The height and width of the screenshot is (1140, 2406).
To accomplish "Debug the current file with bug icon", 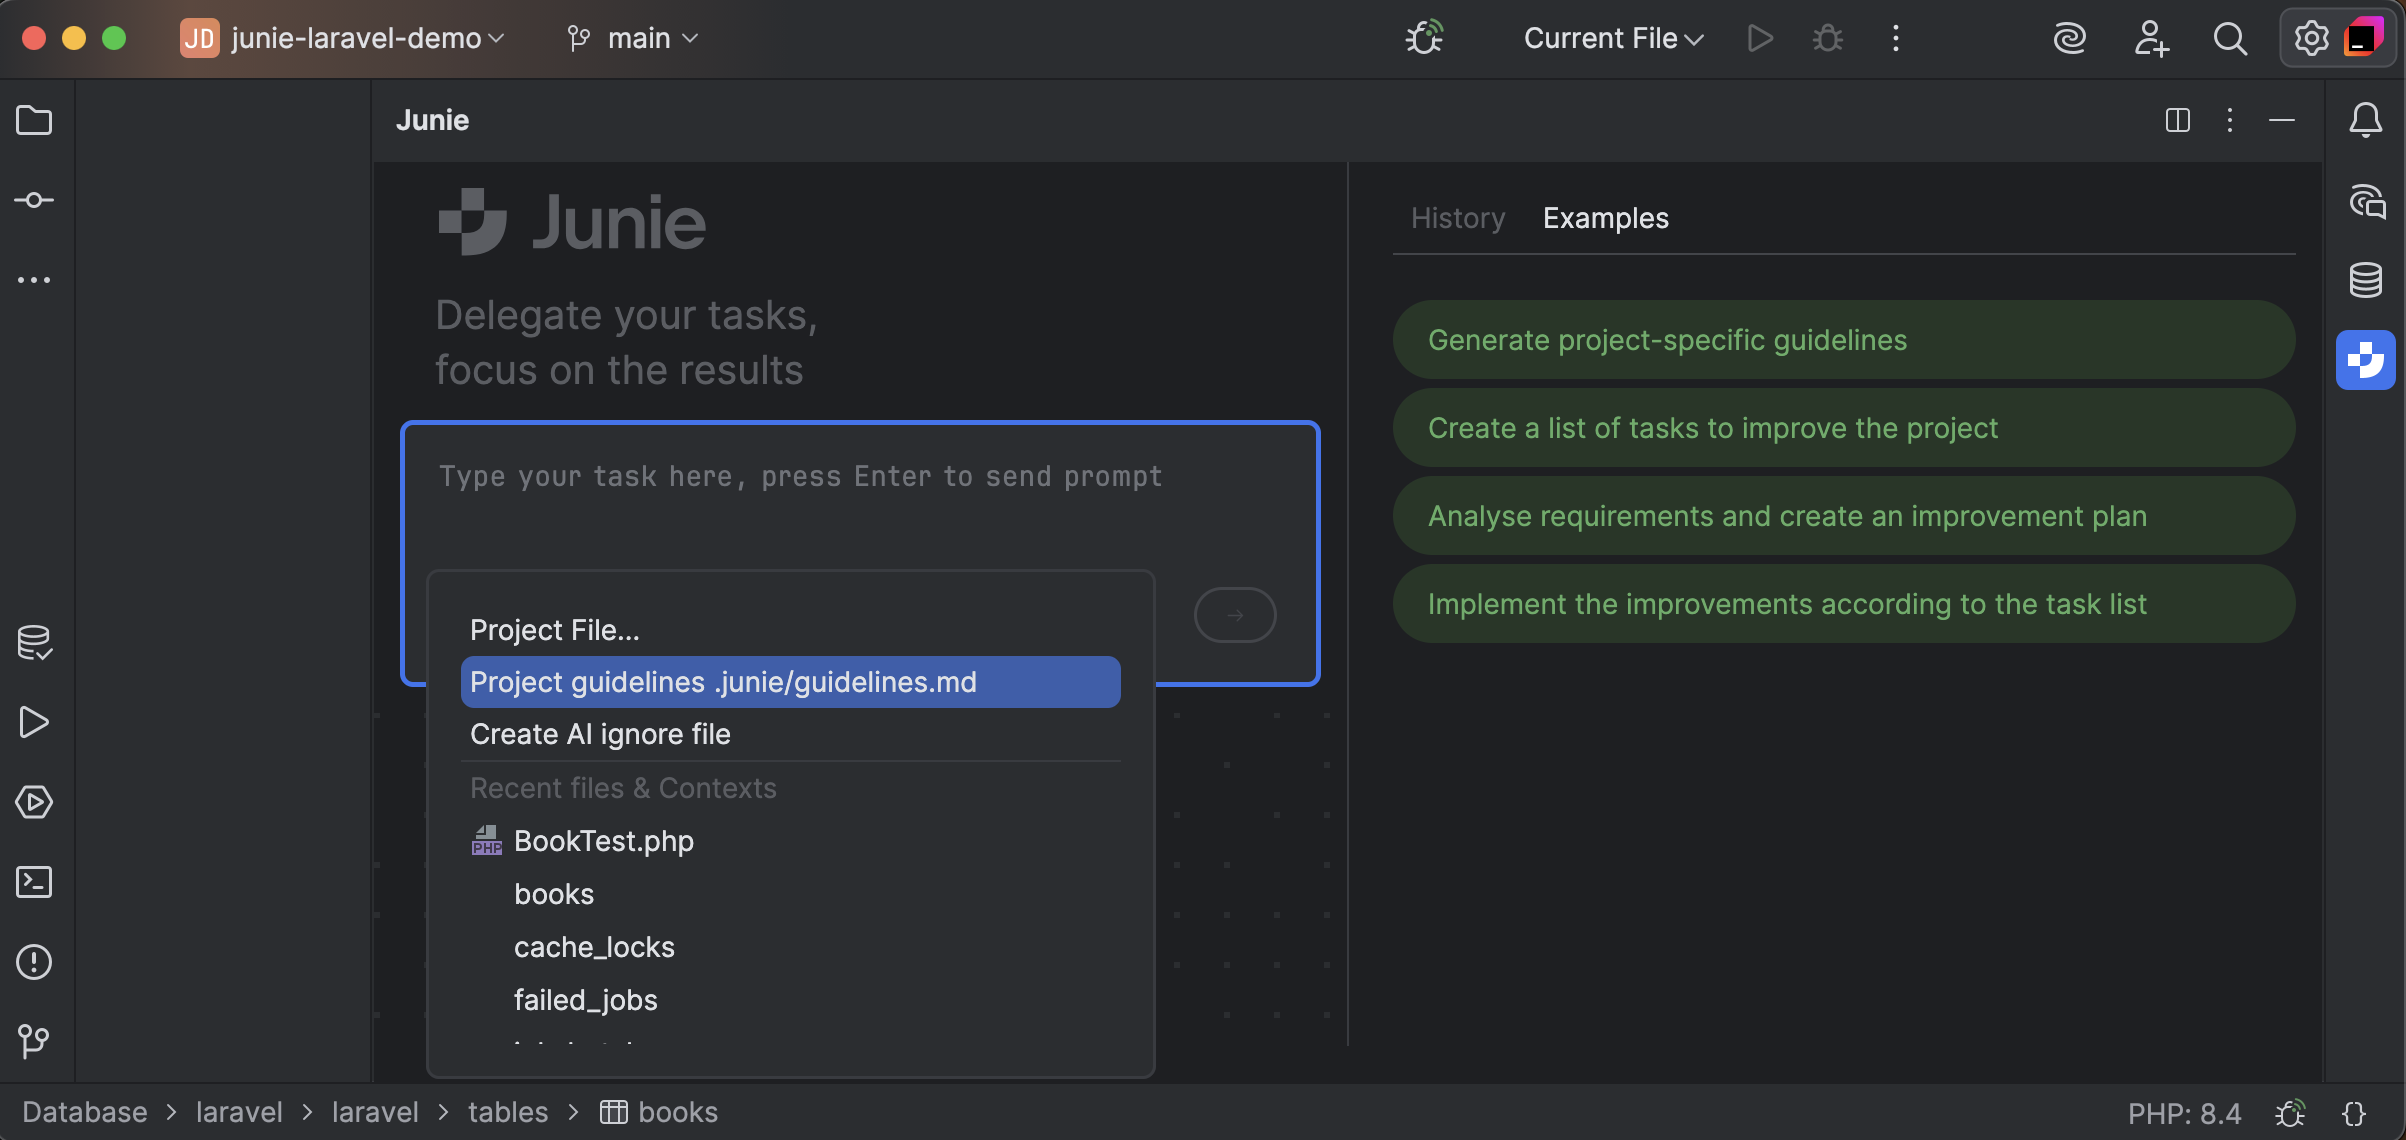I will point(1828,38).
